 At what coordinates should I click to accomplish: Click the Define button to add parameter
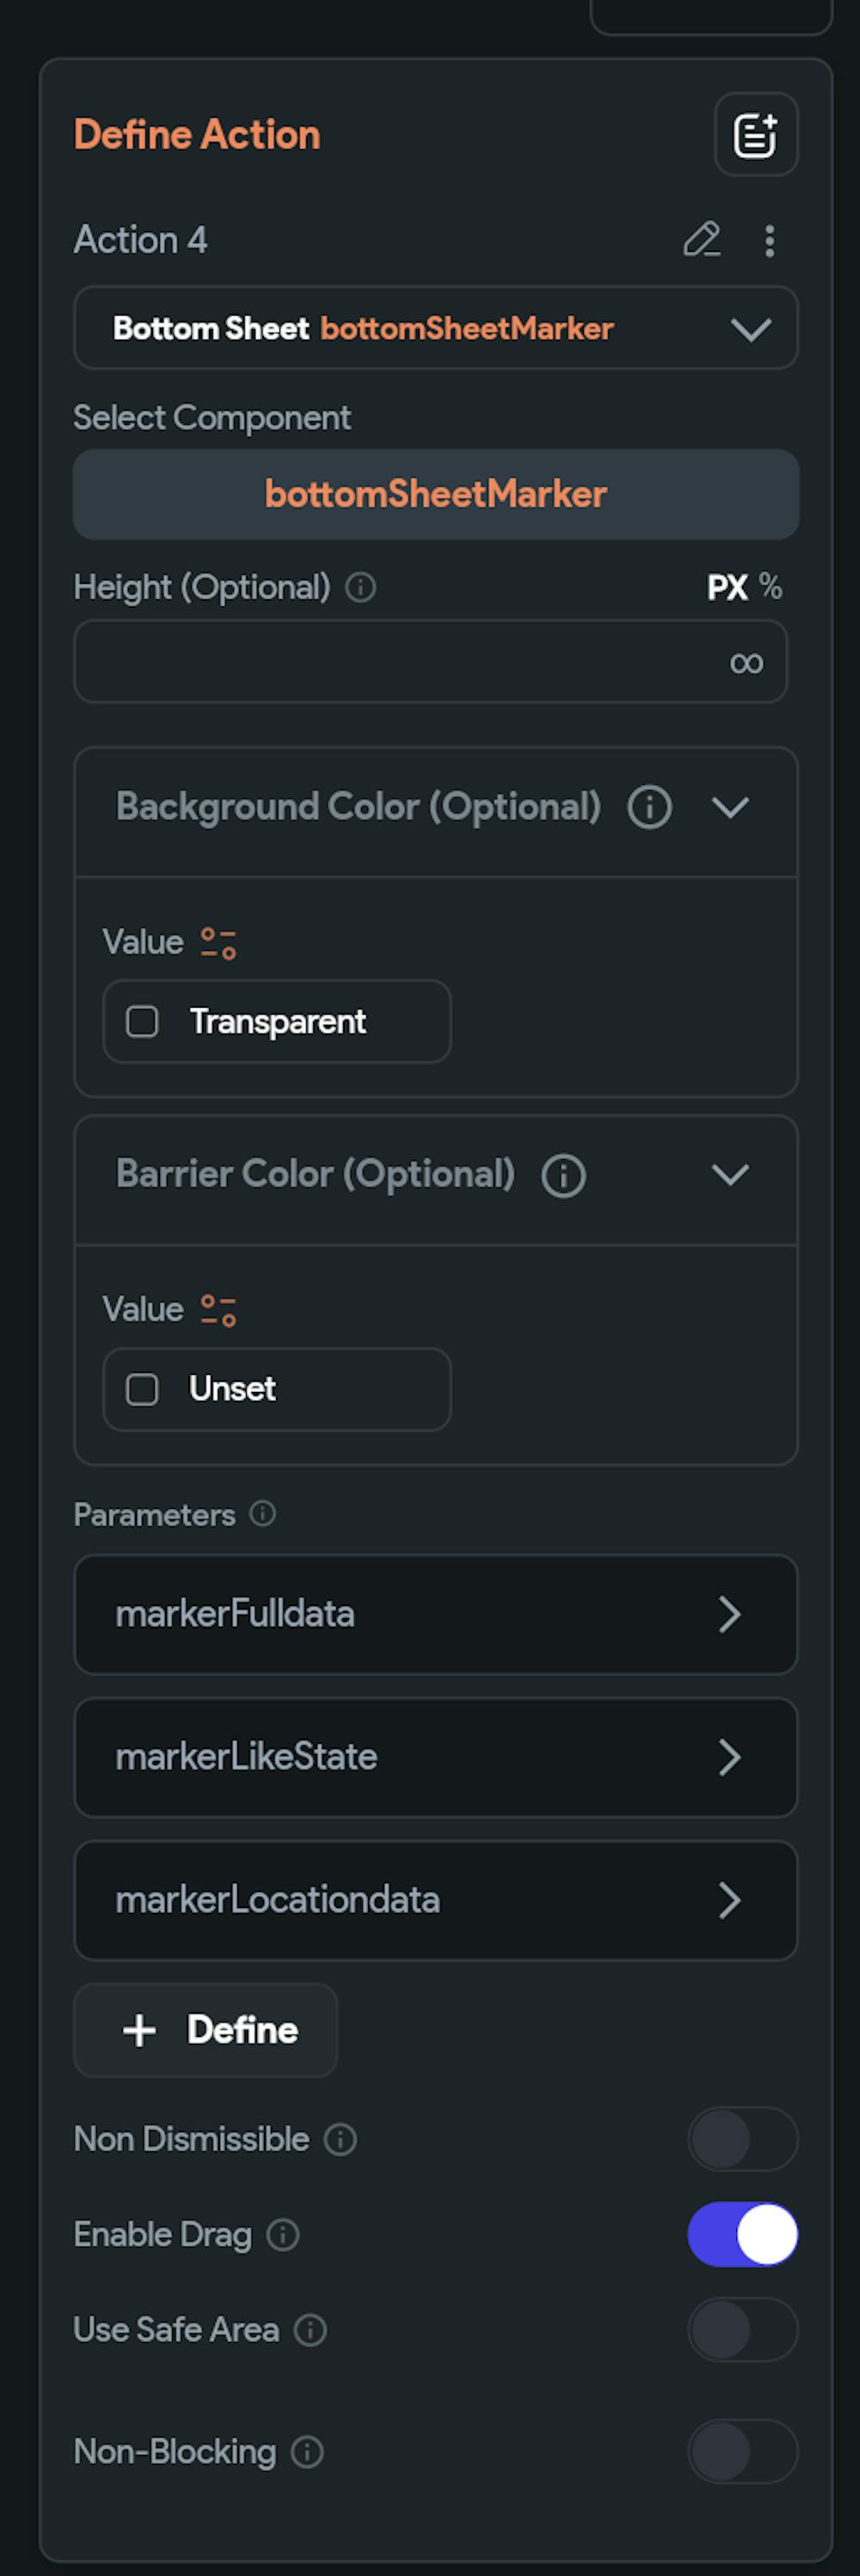point(206,2029)
